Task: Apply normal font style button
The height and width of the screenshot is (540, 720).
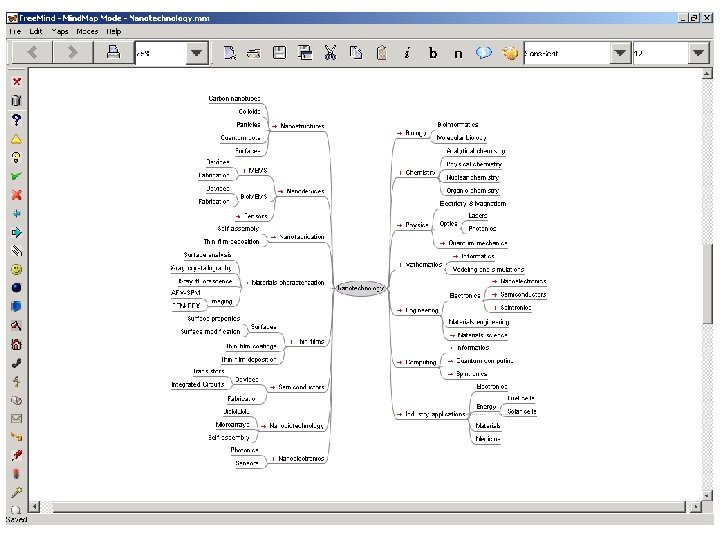Action: pos(458,54)
